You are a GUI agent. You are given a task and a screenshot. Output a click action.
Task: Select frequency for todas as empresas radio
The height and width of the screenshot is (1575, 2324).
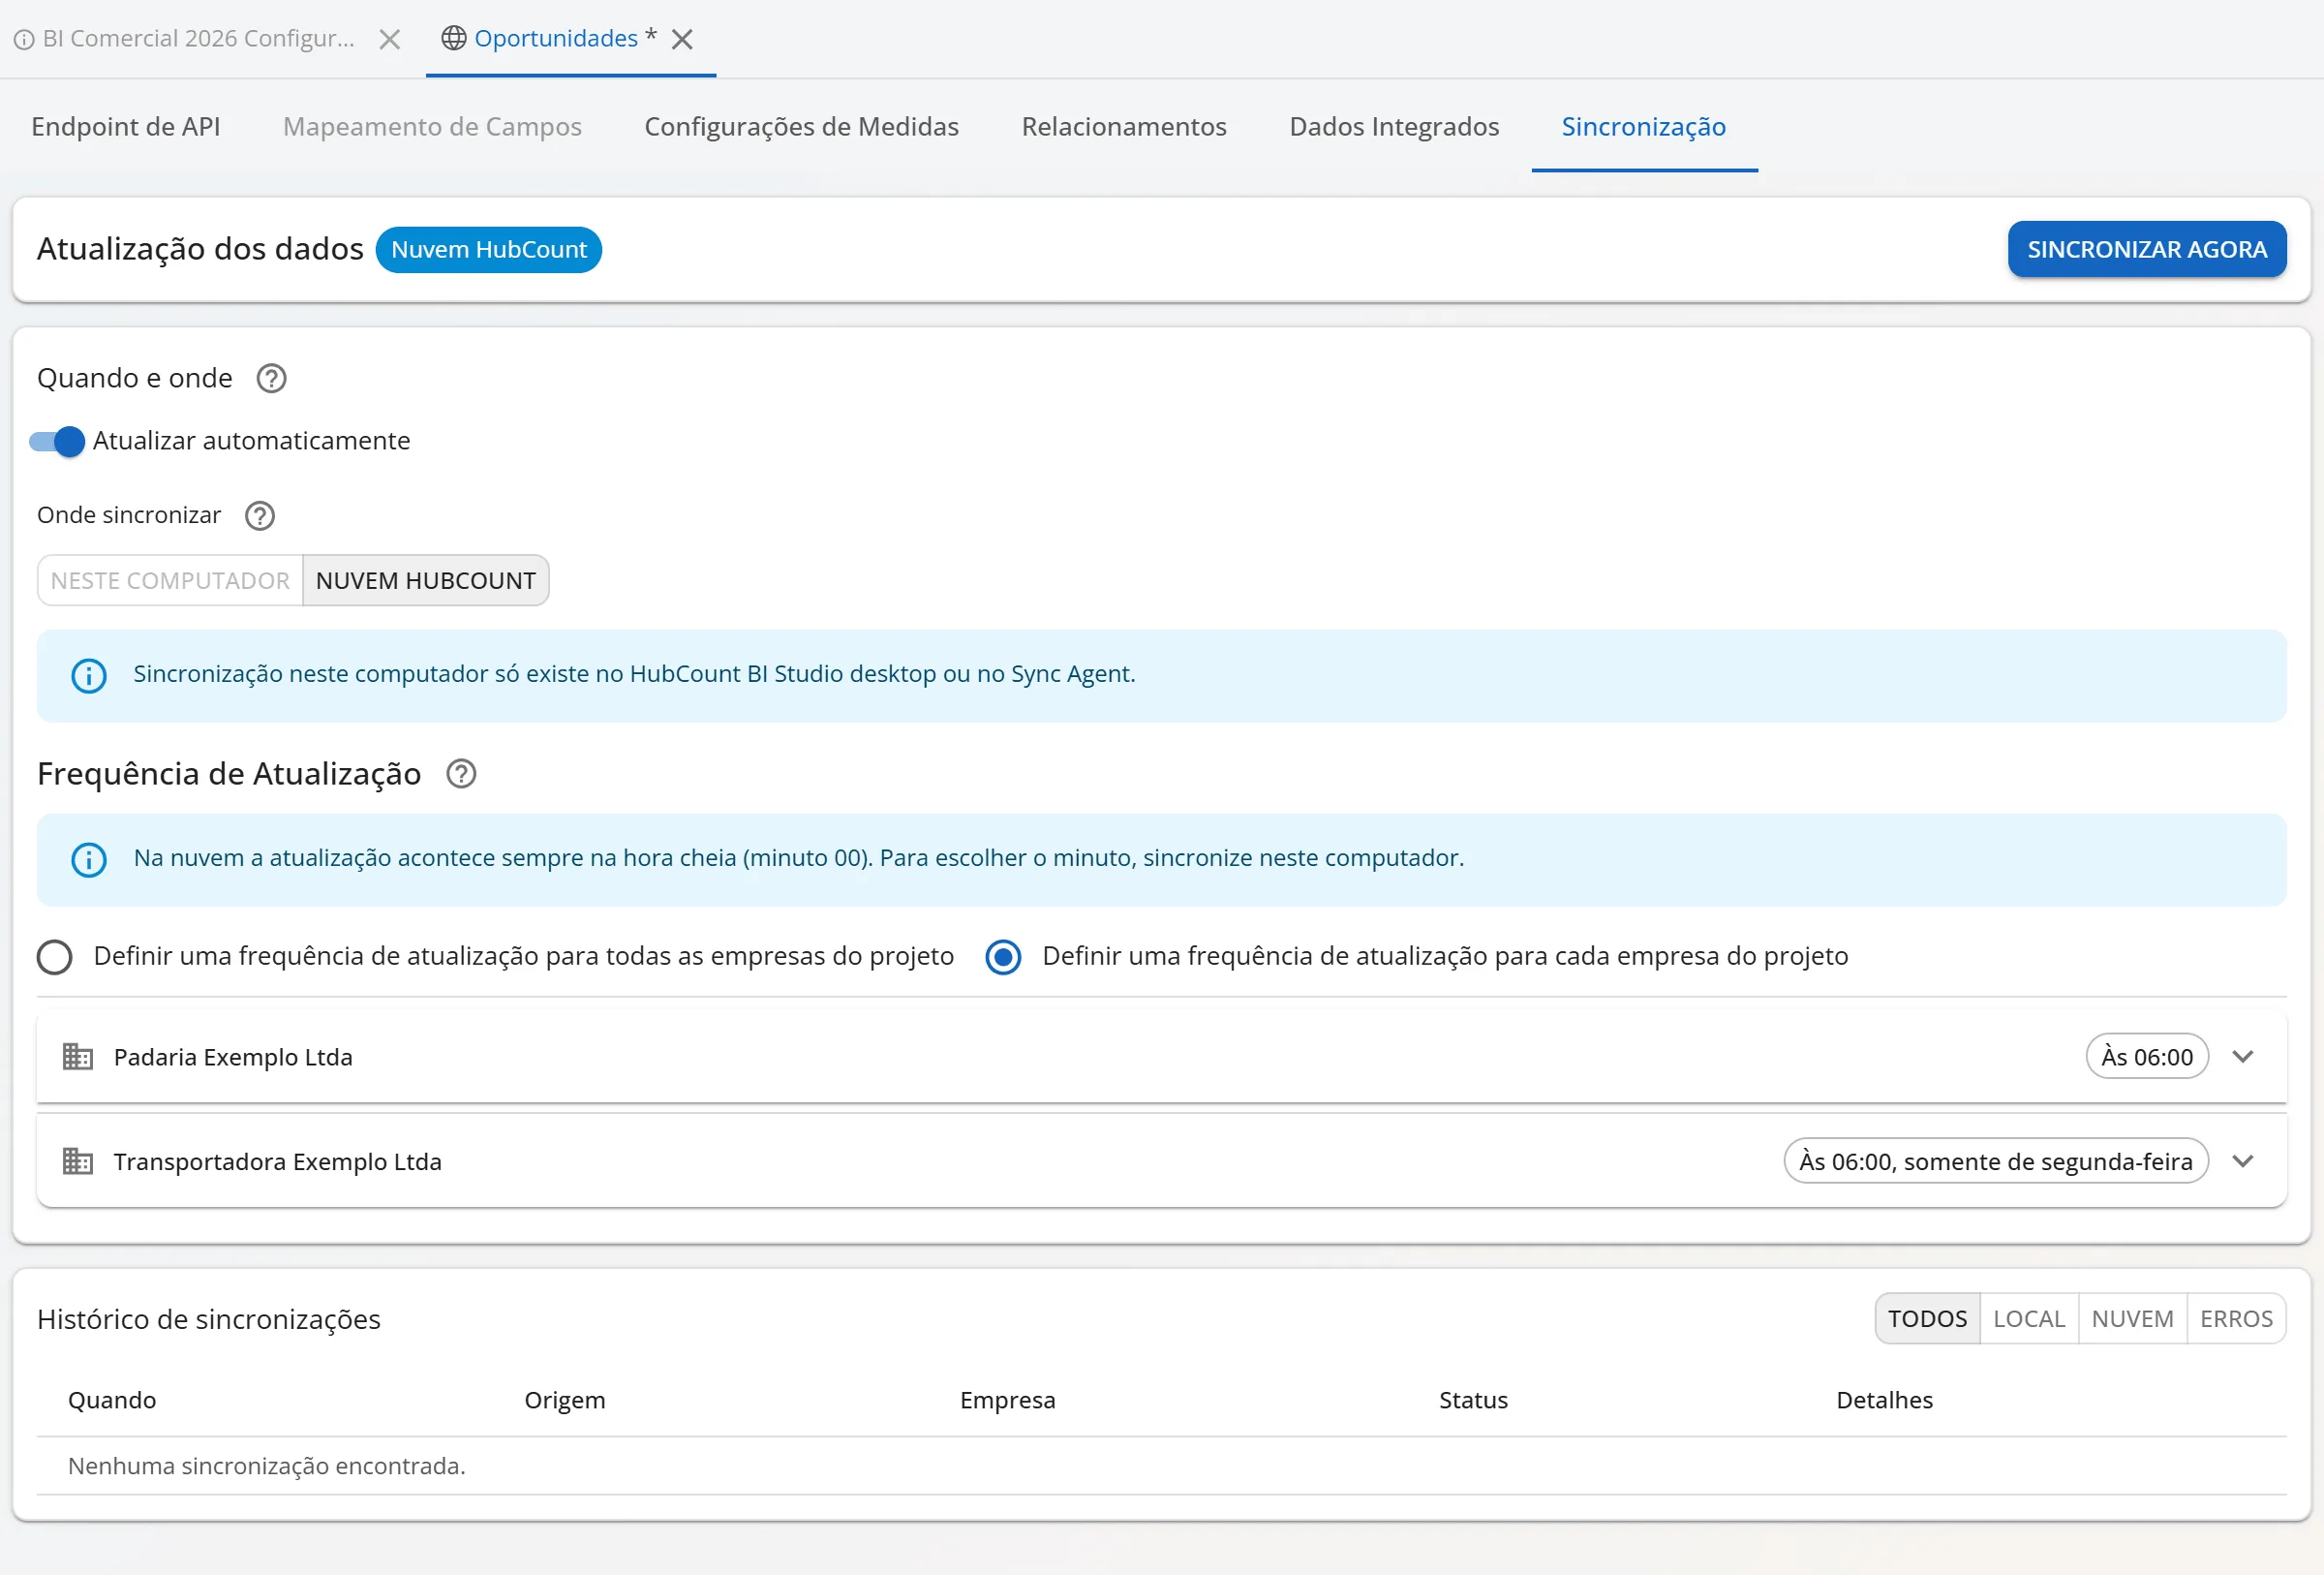54,957
